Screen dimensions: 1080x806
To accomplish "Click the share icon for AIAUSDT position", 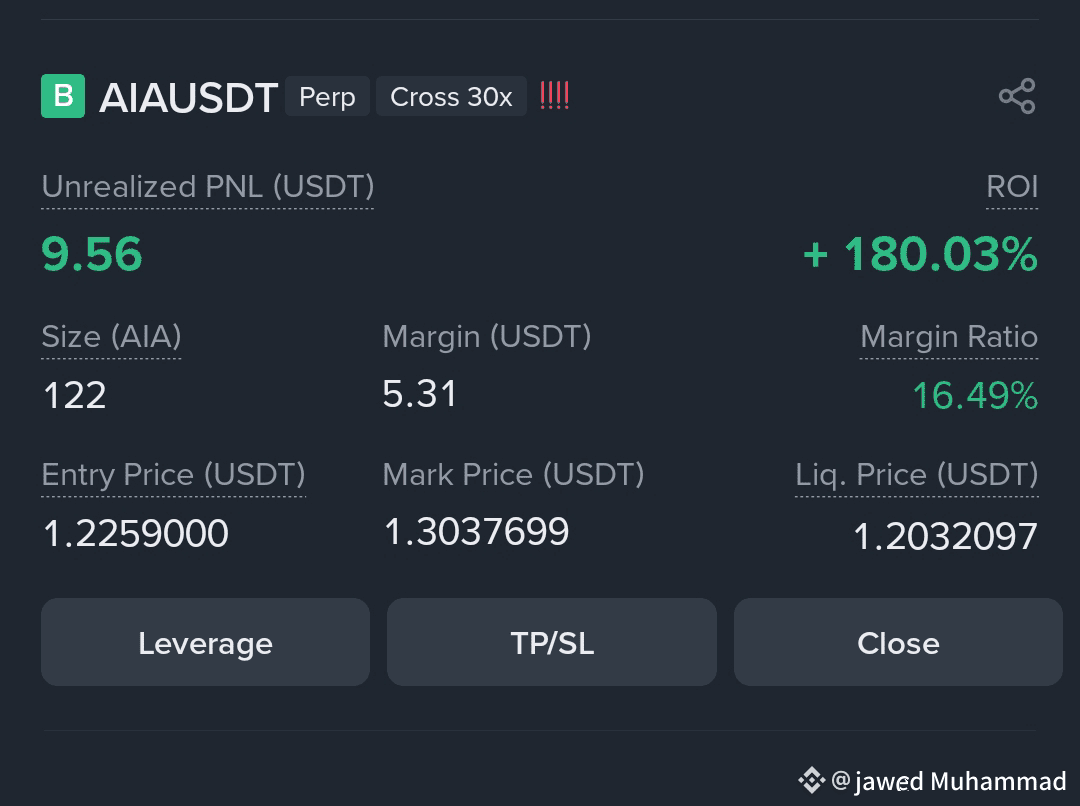I will [x=1017, y=96].
